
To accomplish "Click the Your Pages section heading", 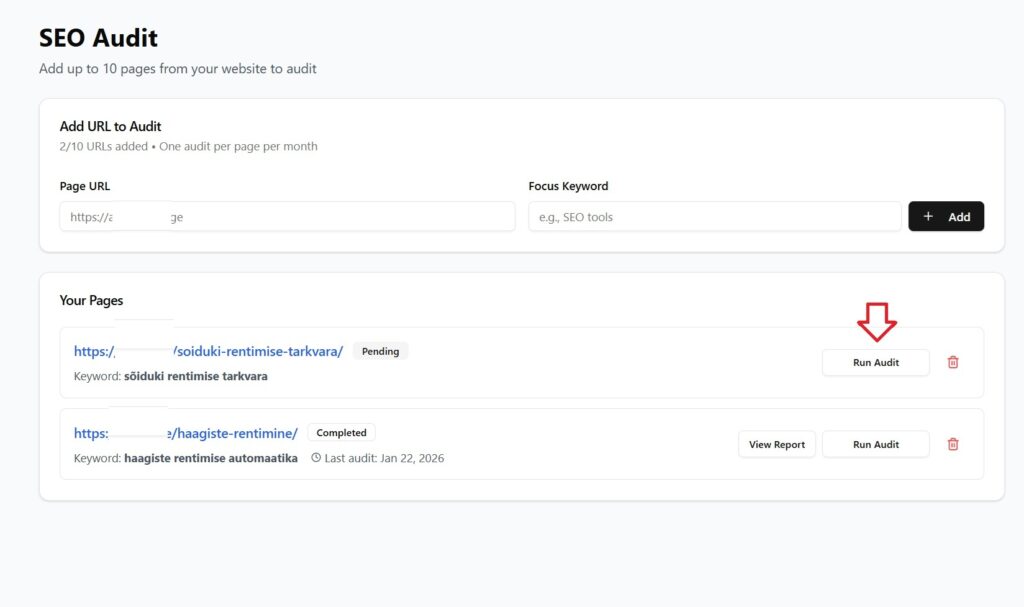I will [x=91, y=300].
